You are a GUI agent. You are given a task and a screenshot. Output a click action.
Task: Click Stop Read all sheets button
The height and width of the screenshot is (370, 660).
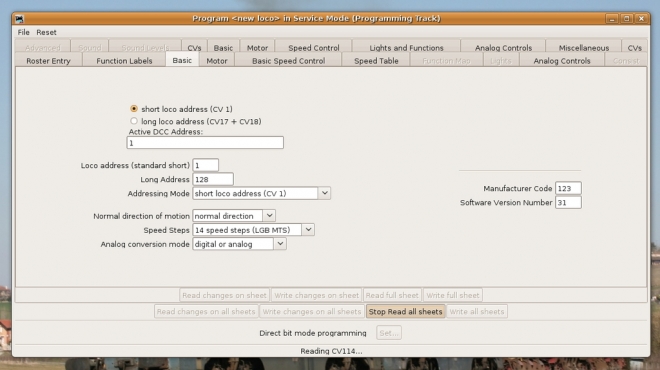[405, 311]
